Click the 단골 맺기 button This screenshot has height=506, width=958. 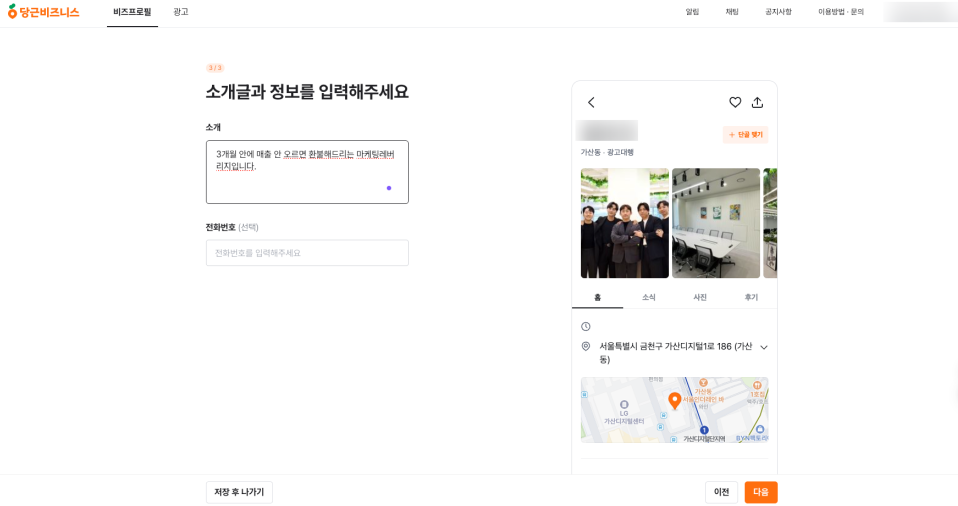[x=745, y=134]
